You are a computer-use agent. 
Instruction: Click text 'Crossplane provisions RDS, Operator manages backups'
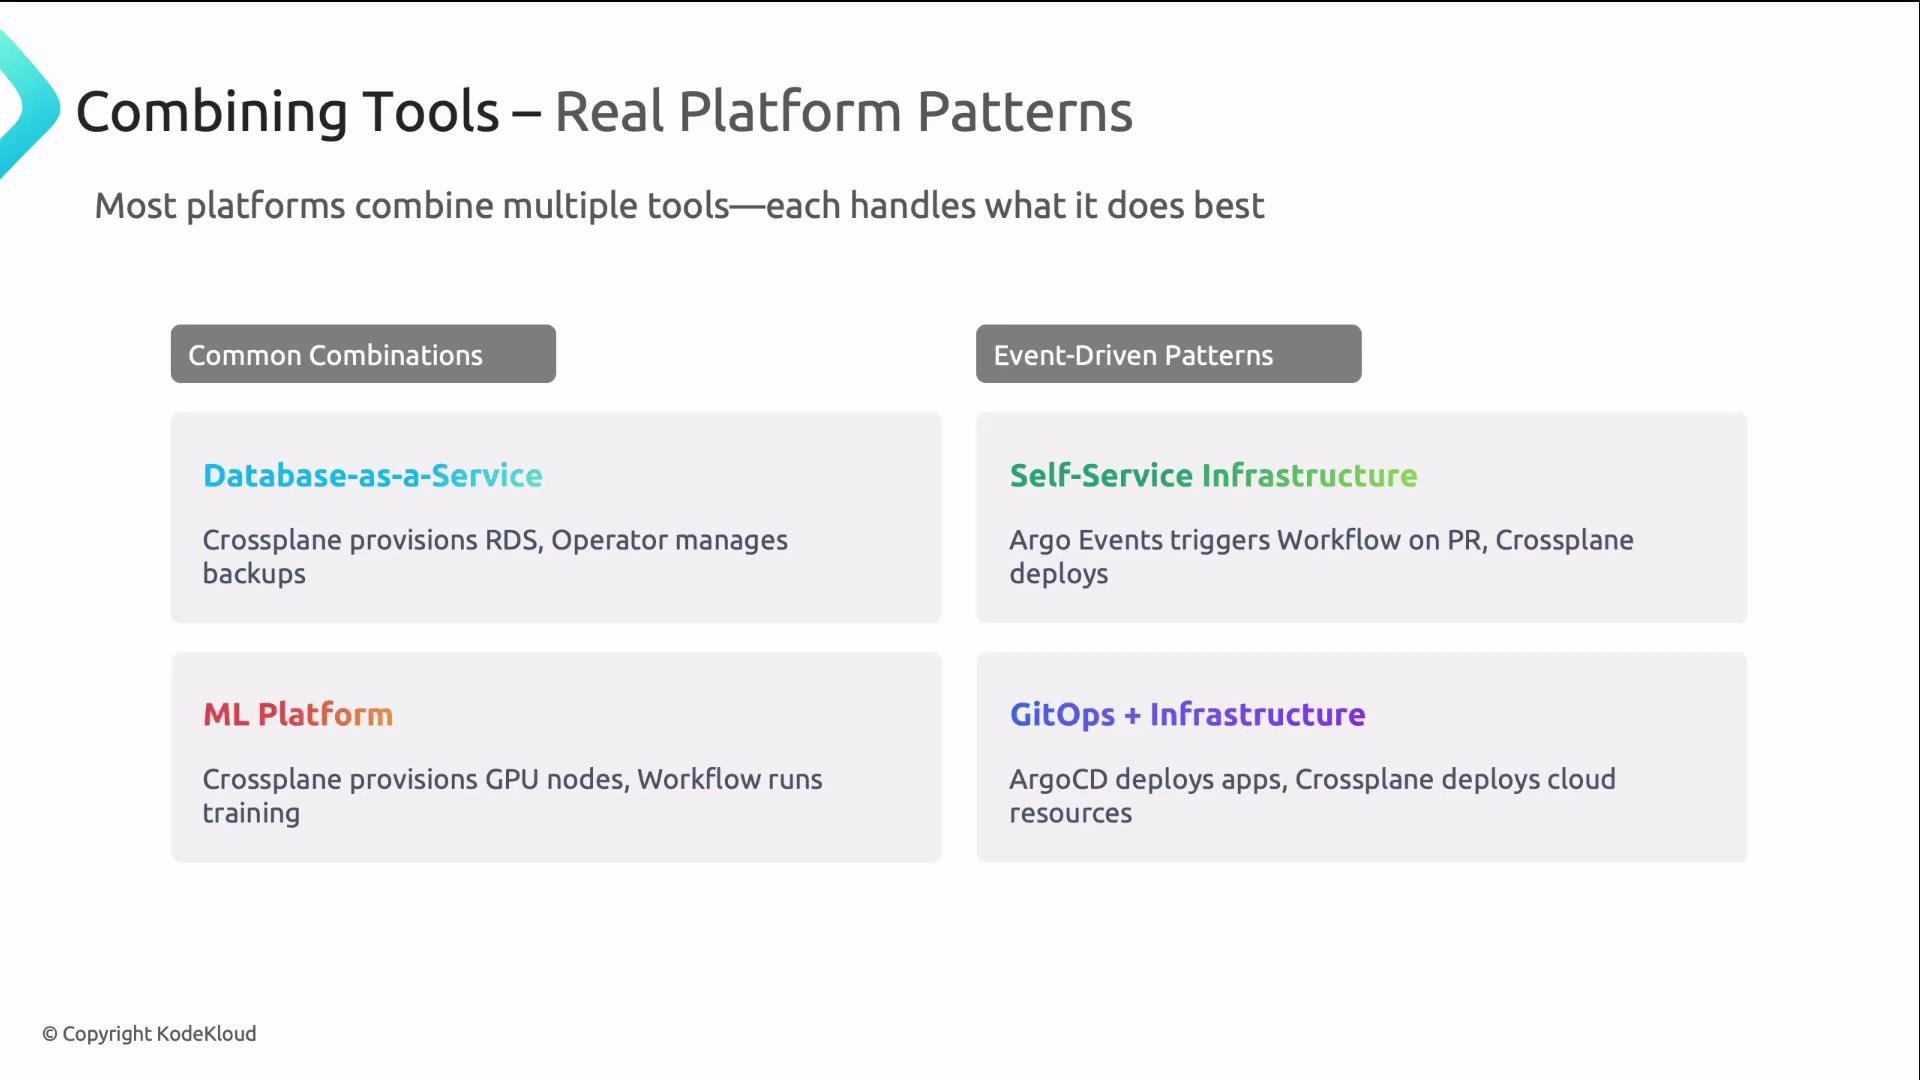pyautogui.click(x=495, y=556)
